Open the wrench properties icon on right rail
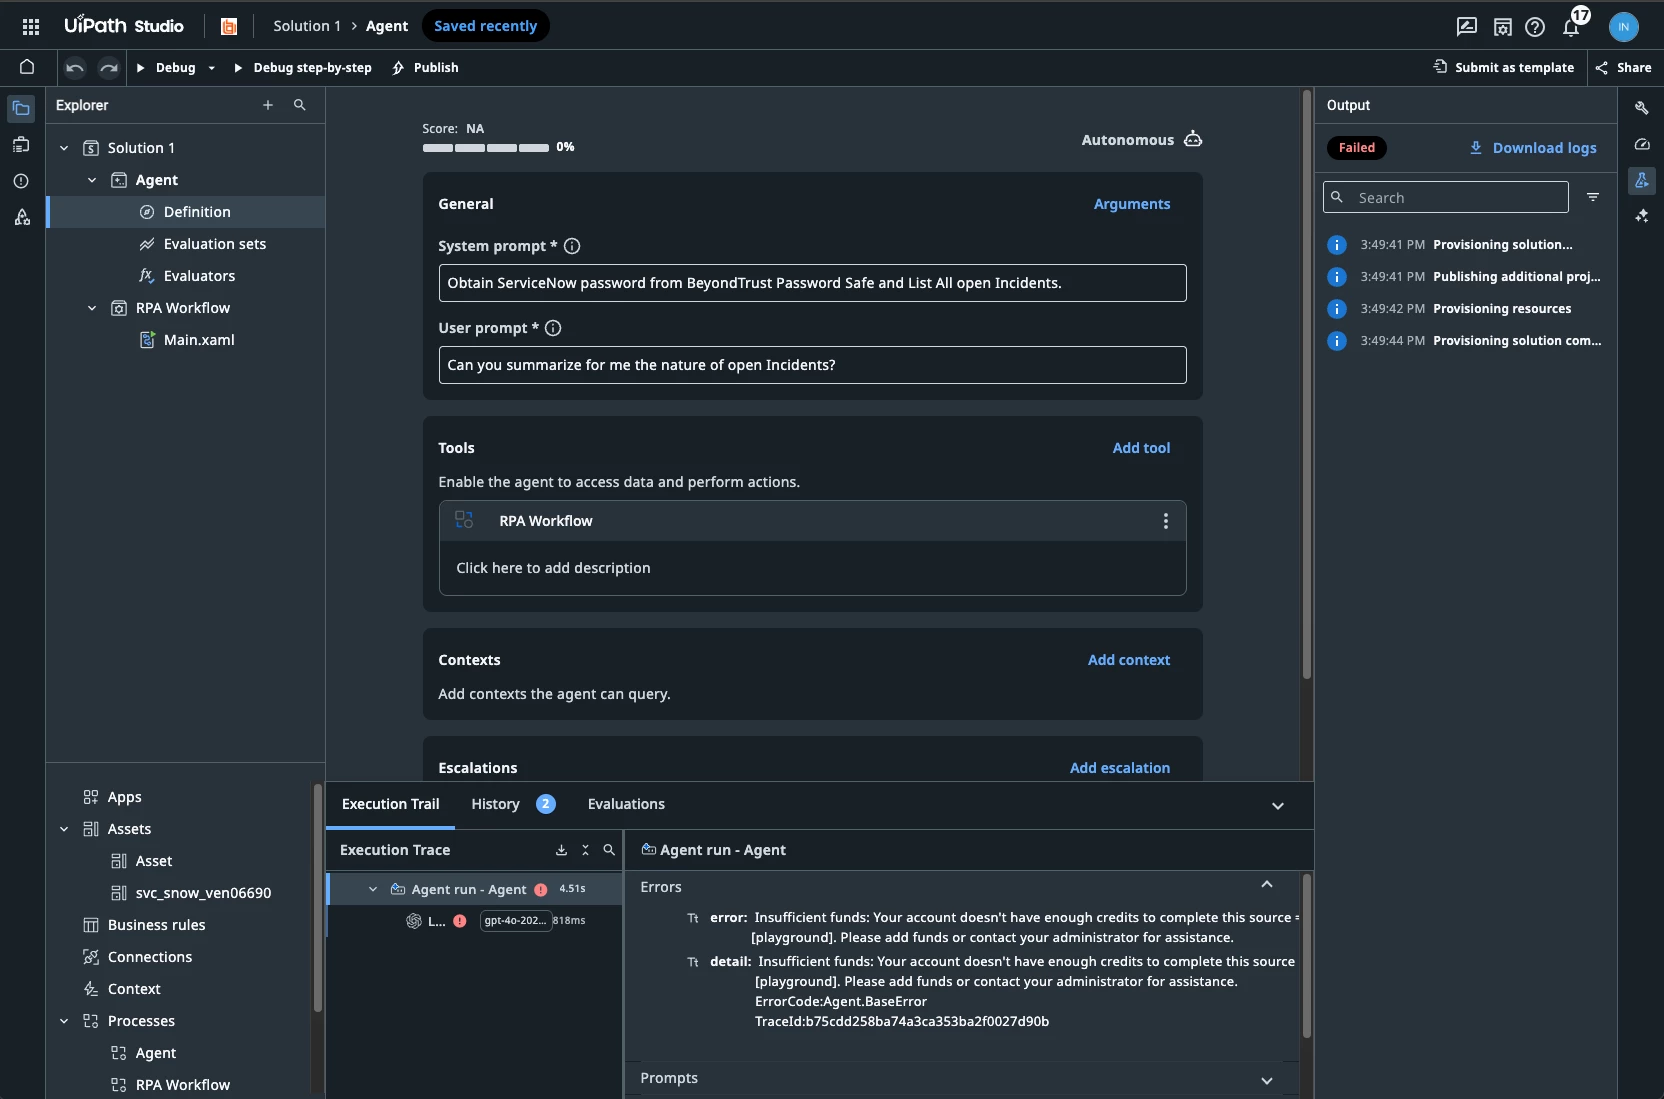 click(1641, 108)
